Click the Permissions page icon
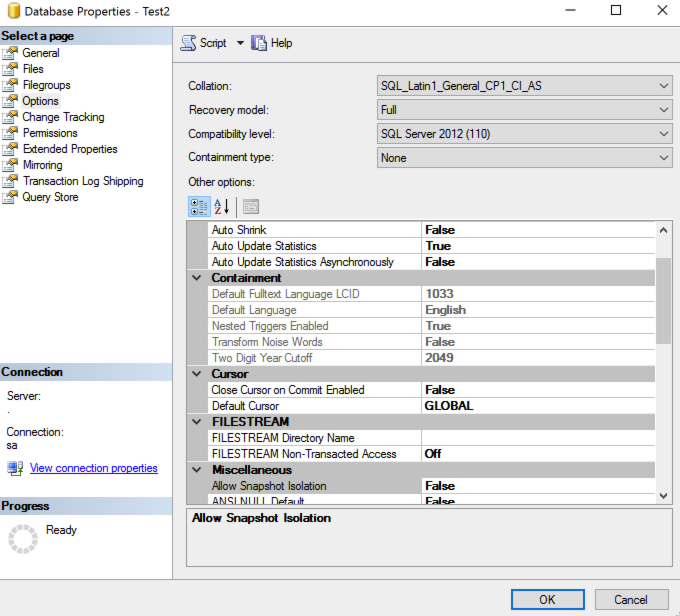 (x=10, y=133)
